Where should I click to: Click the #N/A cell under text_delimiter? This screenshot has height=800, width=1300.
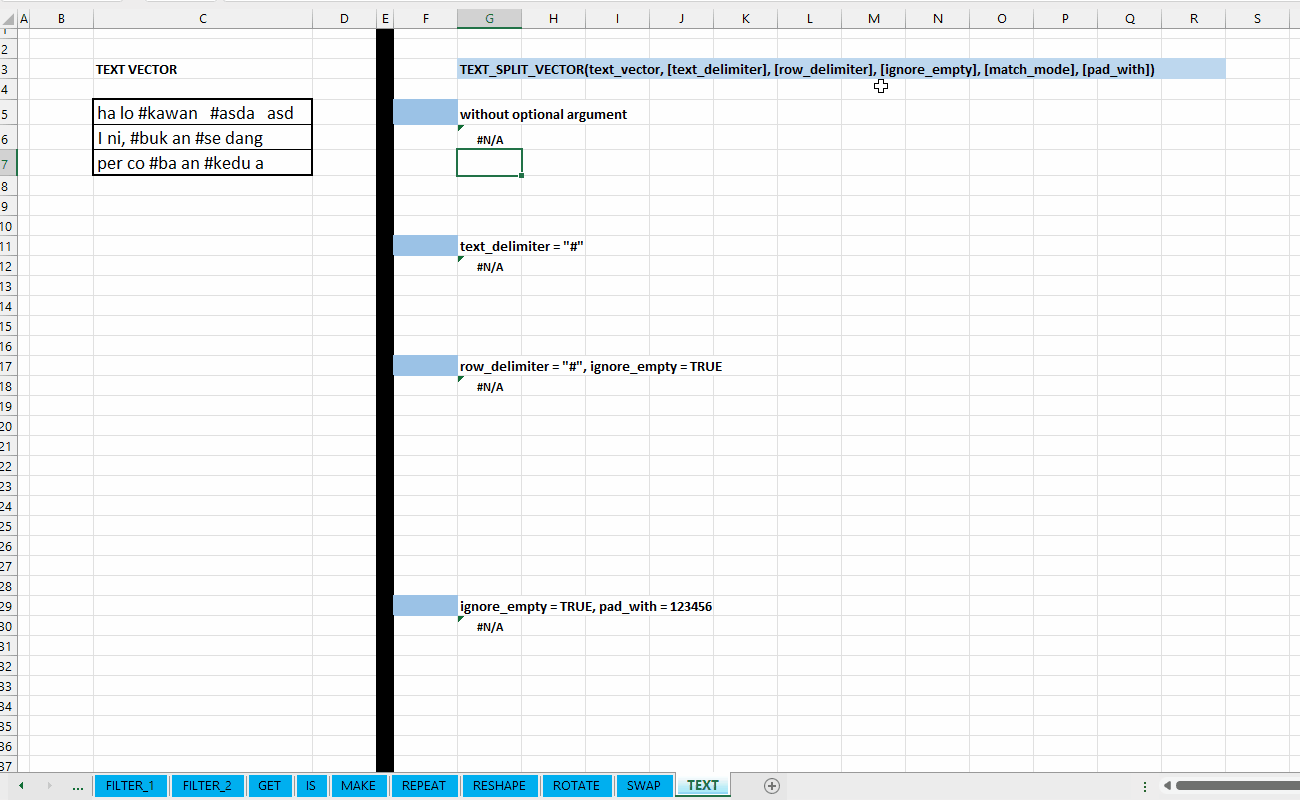[489, 267]
